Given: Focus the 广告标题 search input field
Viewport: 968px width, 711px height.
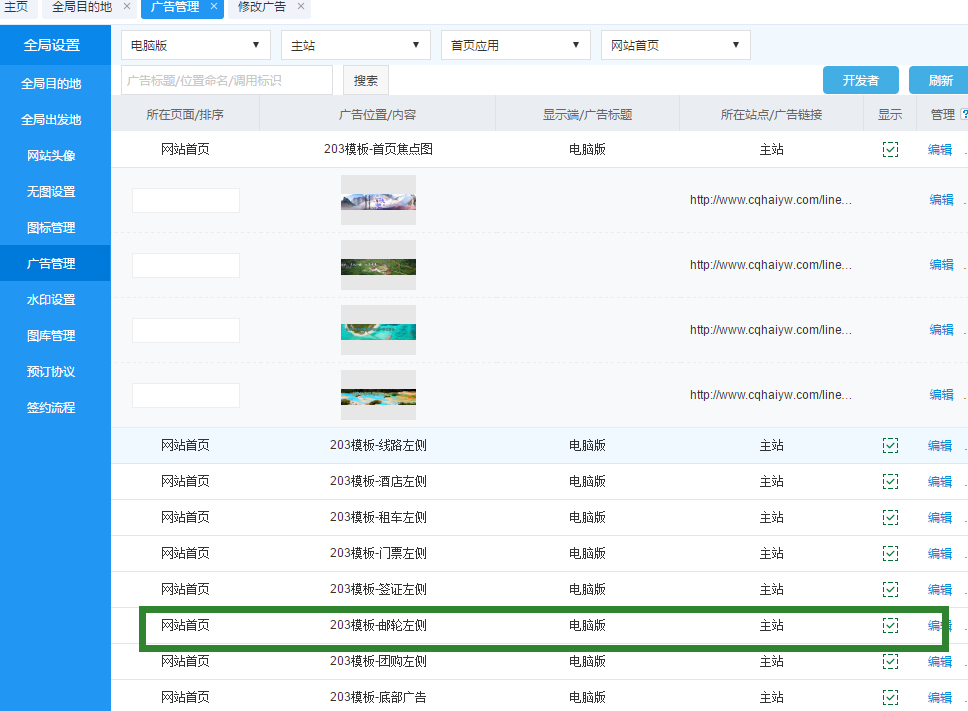Looking at the screenshot, I should pyautogui.click(x=227, y=80).
